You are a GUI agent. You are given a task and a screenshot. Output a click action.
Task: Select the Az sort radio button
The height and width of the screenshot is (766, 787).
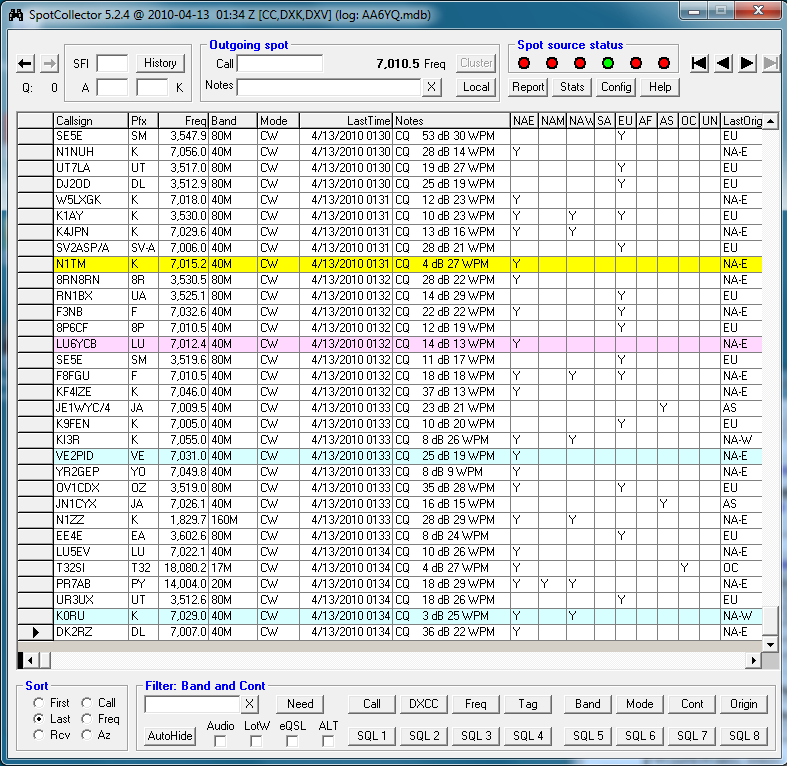[x=86, y=735]
